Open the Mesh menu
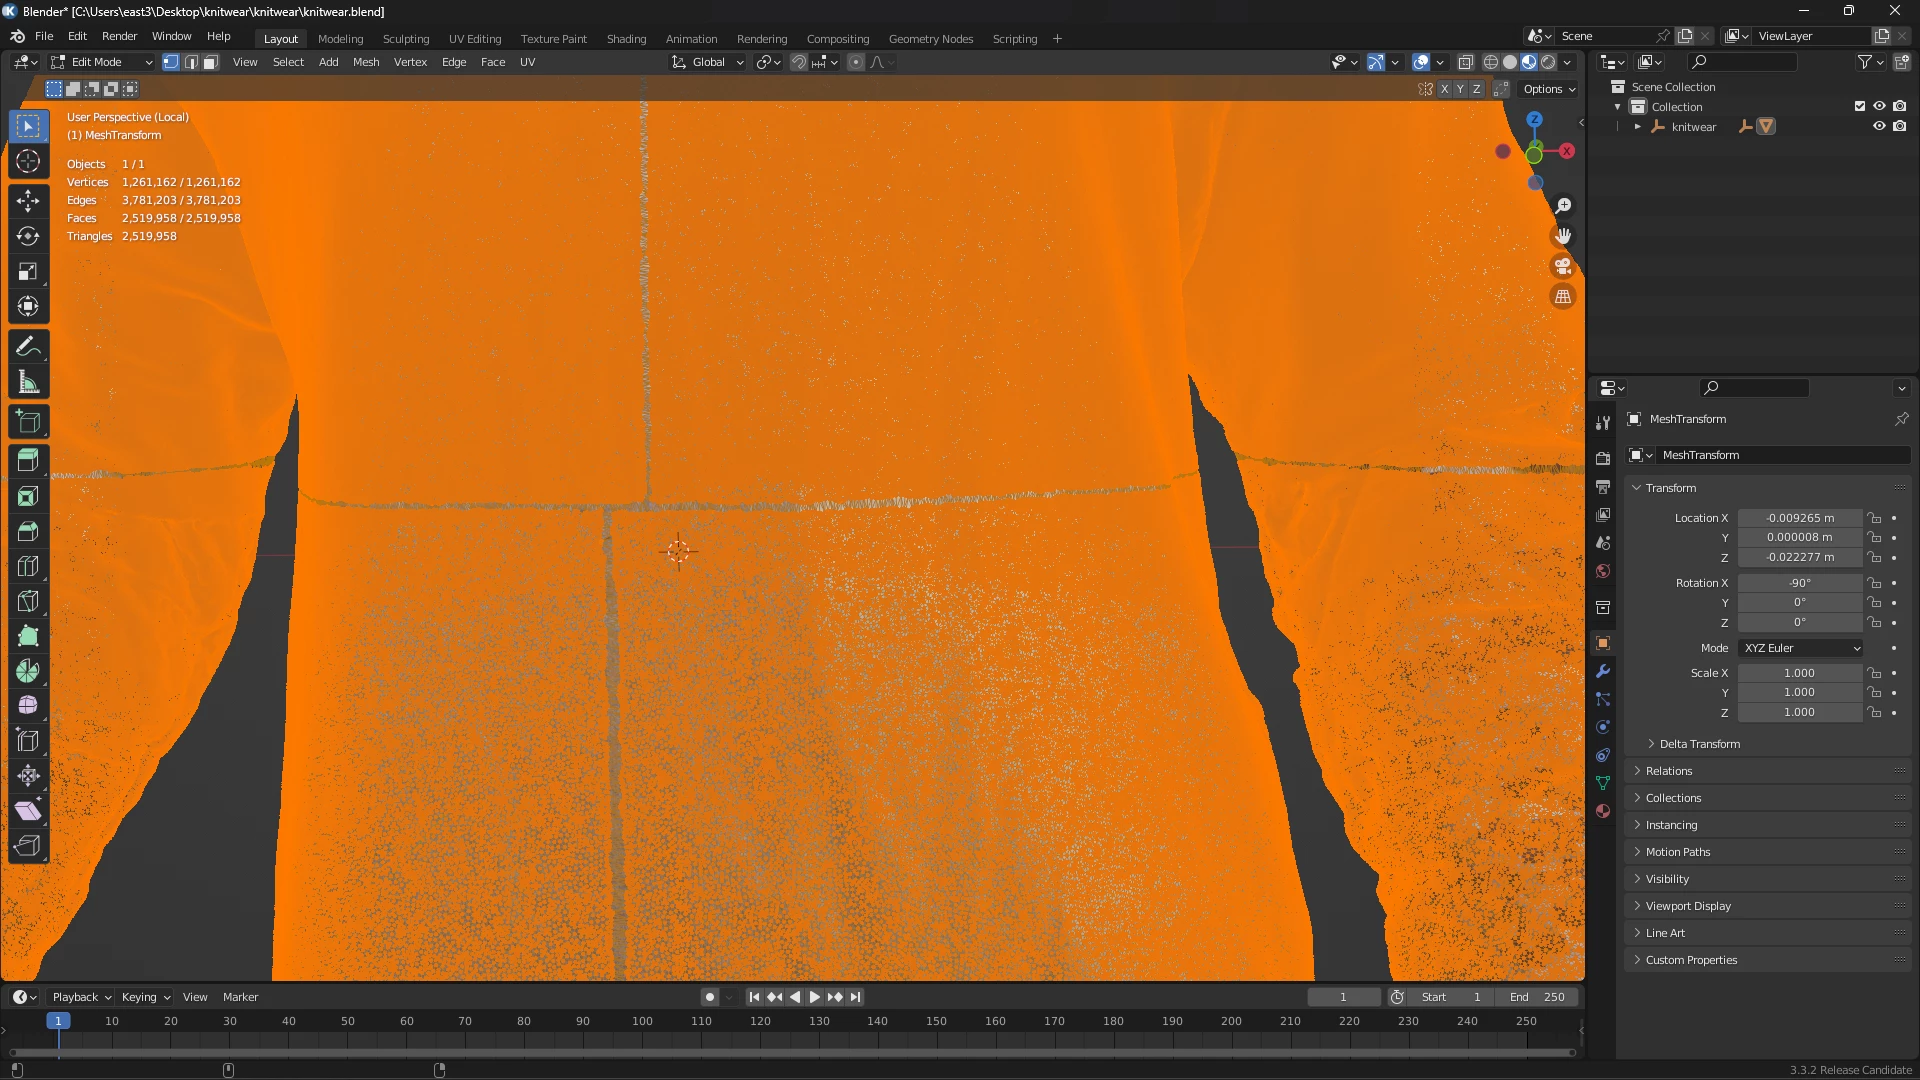Image resolution: width=1920 pixels, height=1080 pixels. 366,62
